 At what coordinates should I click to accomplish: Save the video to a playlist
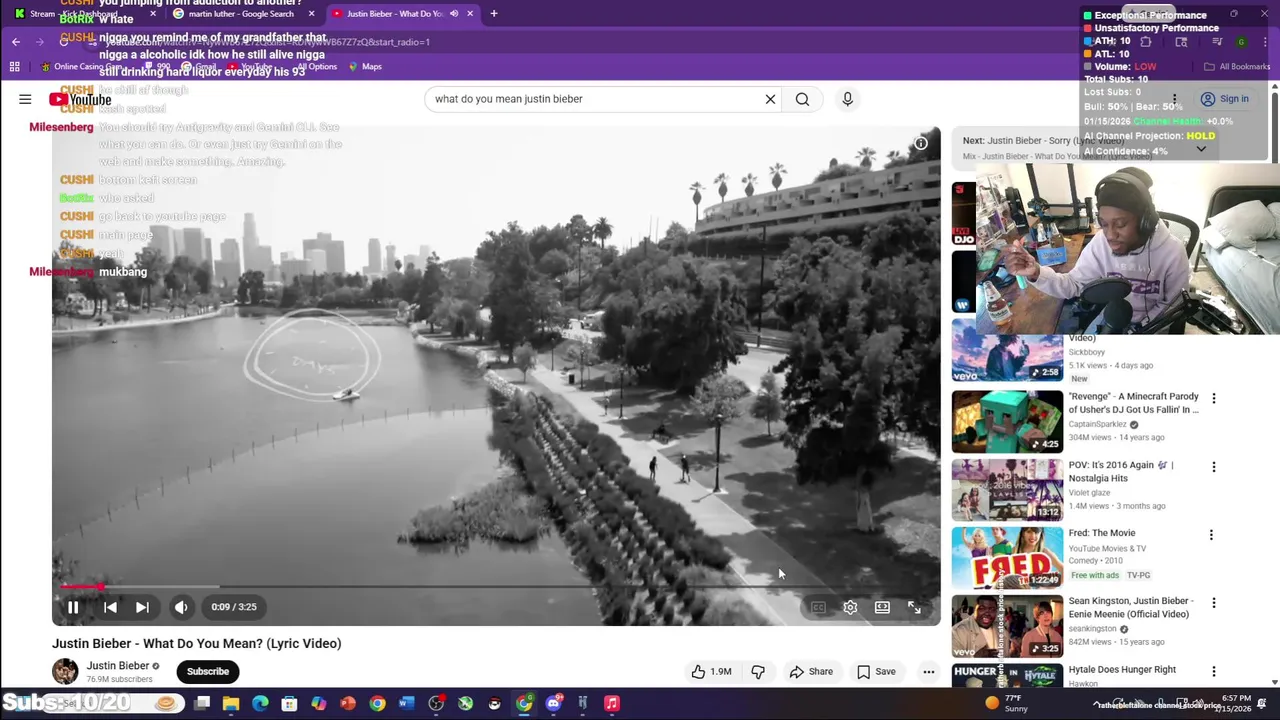click(876, 672)
